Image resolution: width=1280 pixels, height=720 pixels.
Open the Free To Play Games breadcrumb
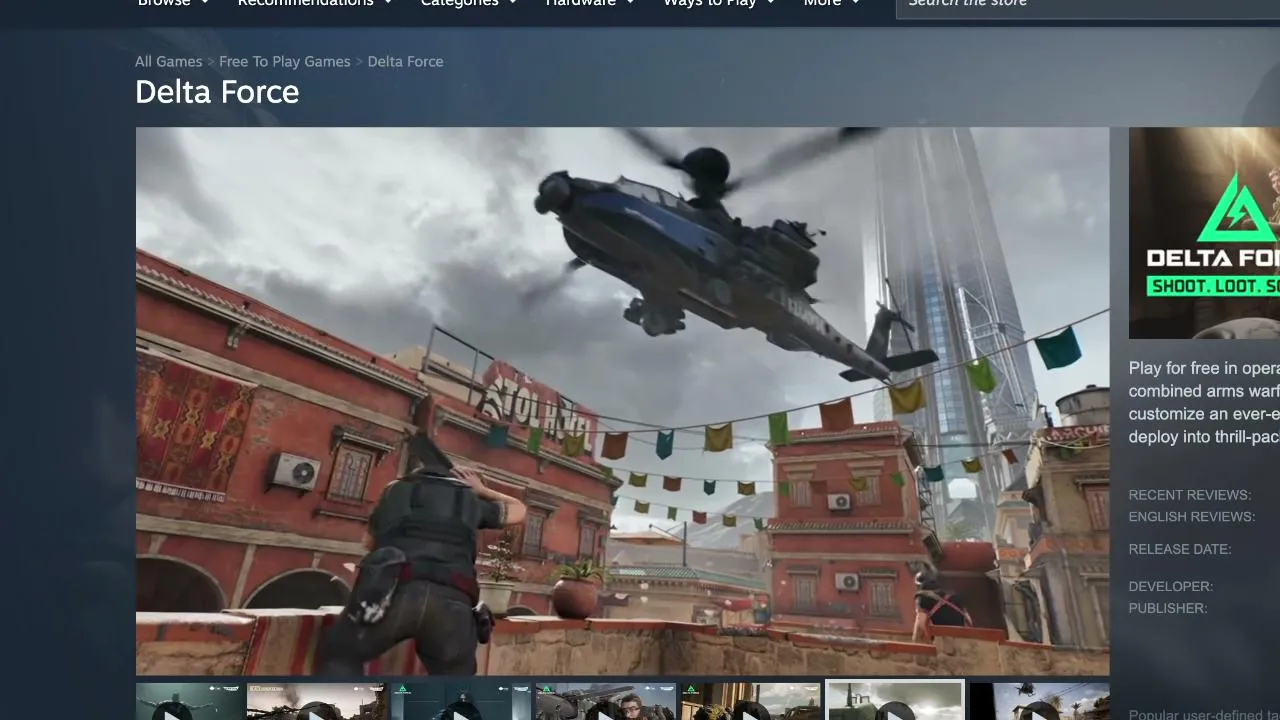pos(285,62)
